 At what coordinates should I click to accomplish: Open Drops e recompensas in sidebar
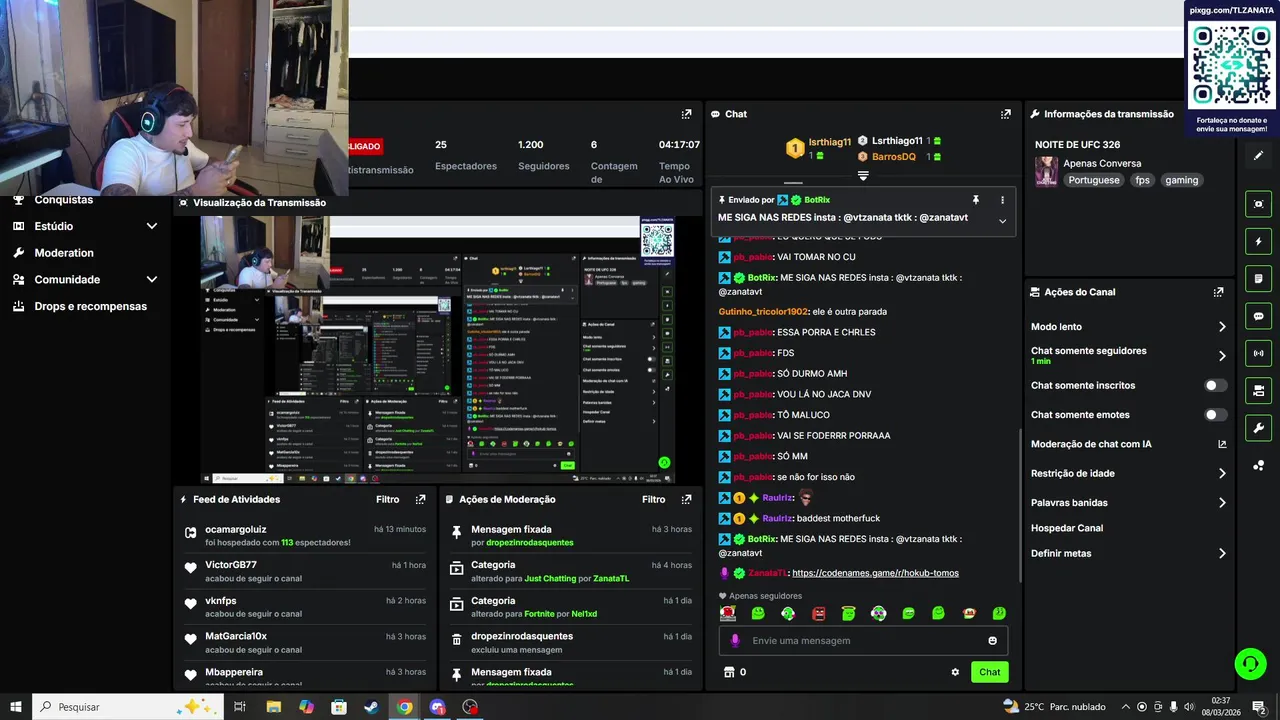(90, 306)
